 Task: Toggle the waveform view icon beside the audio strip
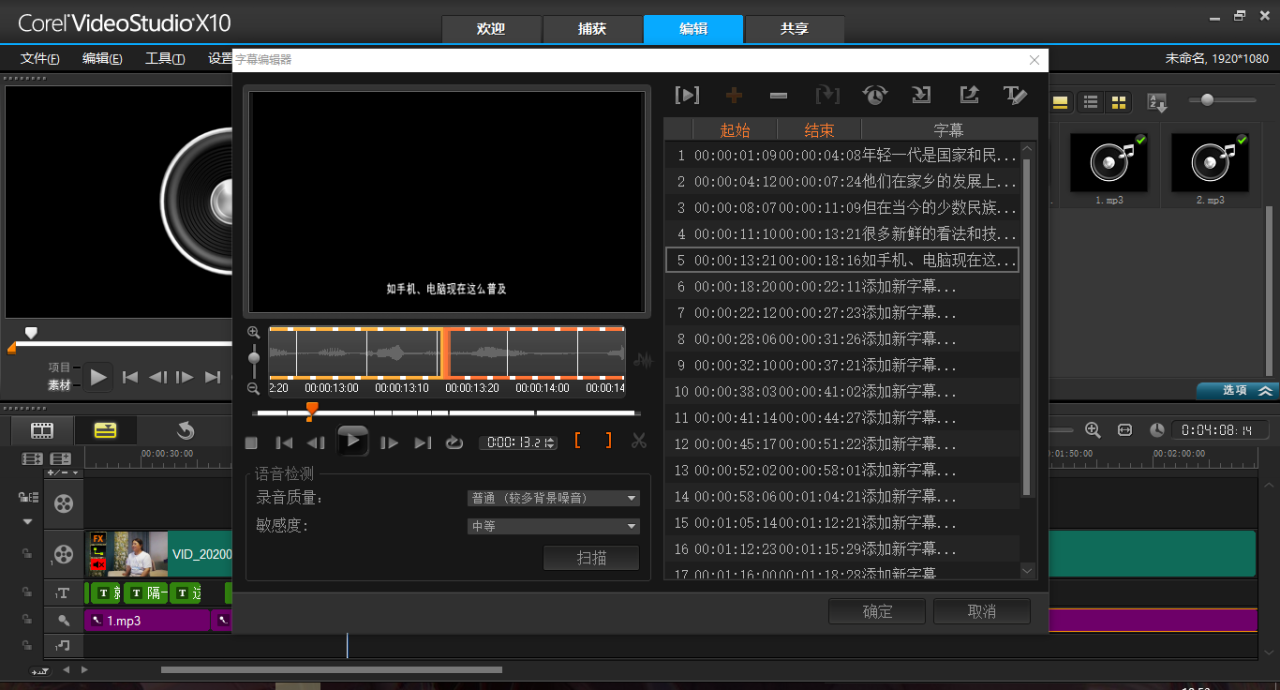coord(642,360)
